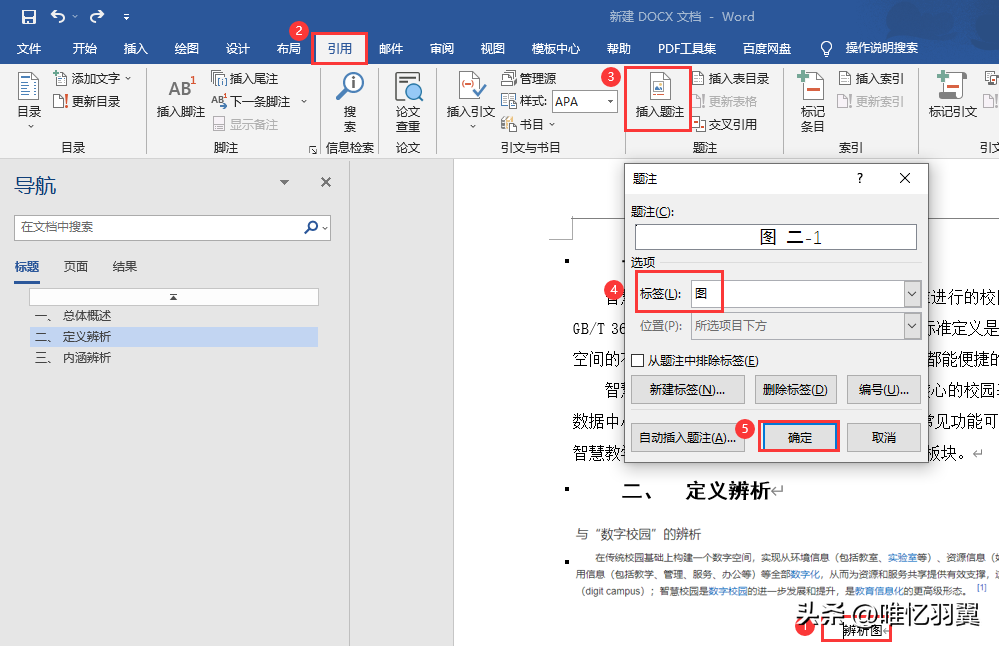Undo the last action
This screenshot has width=999, height=646.
[58, 17]
